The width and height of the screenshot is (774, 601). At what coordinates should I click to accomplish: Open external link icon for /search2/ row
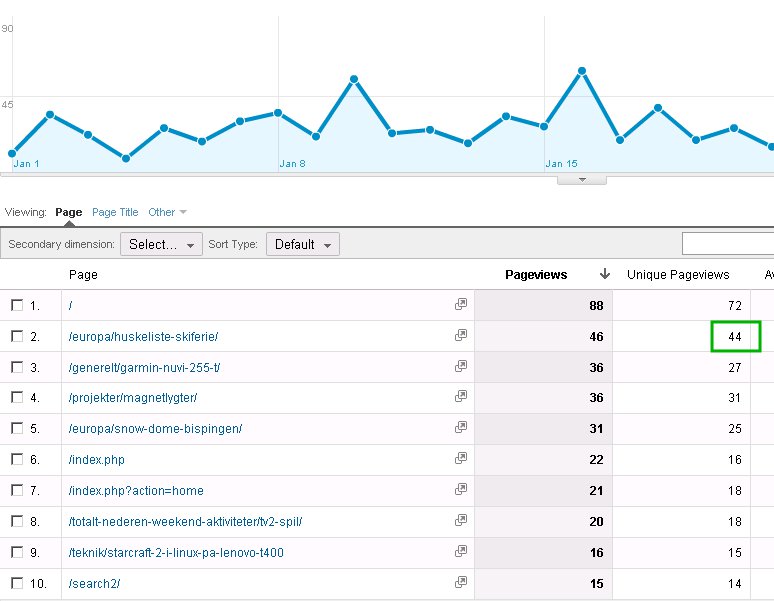461,582
